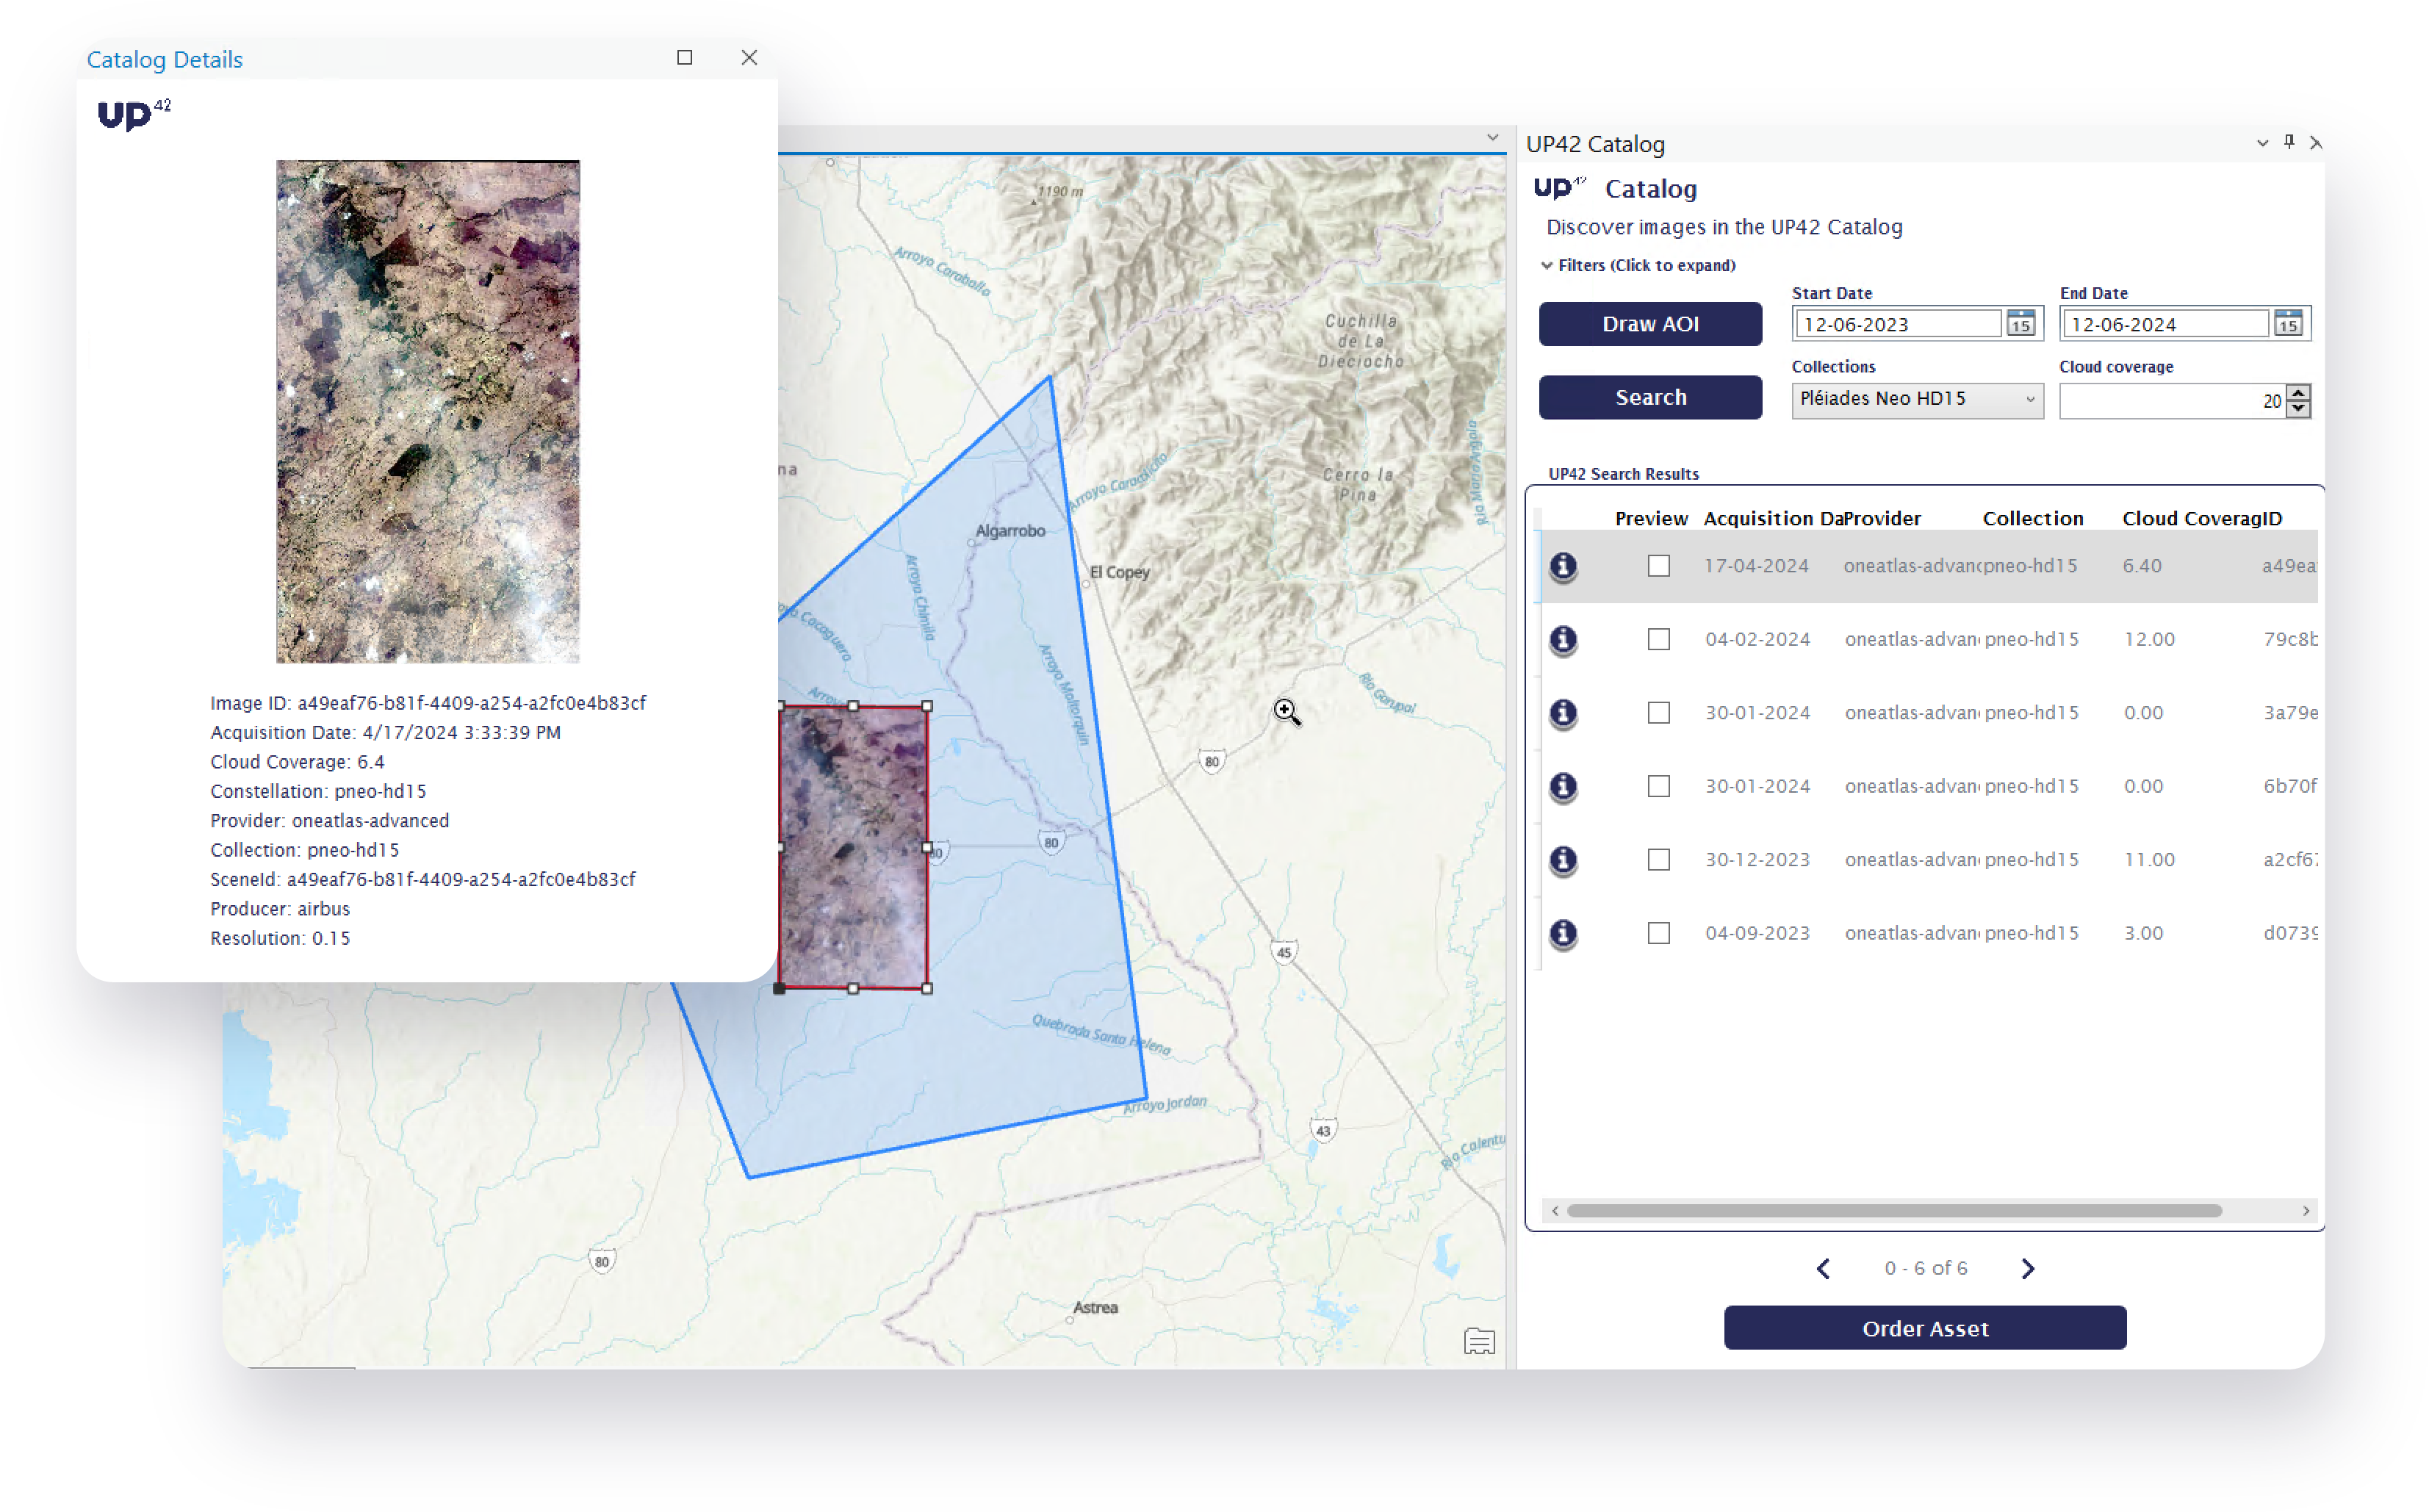Check preview box for 30-12-2023 image
Screen dimensions: 2429x1512
point(1659,860)
